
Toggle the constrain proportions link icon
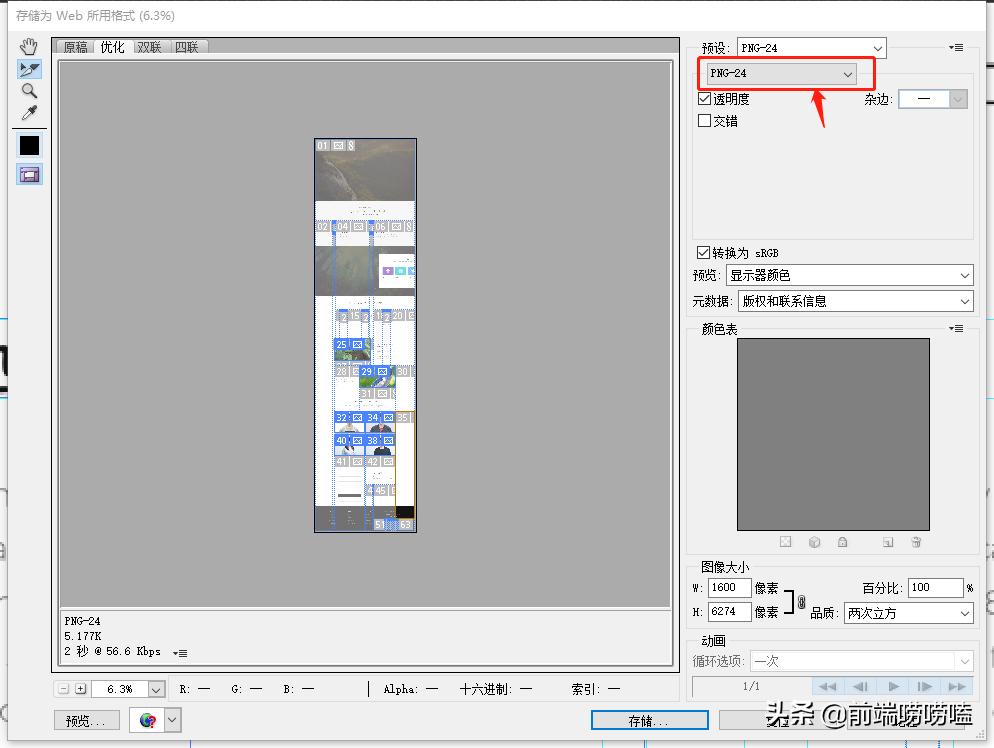point(801,602)
